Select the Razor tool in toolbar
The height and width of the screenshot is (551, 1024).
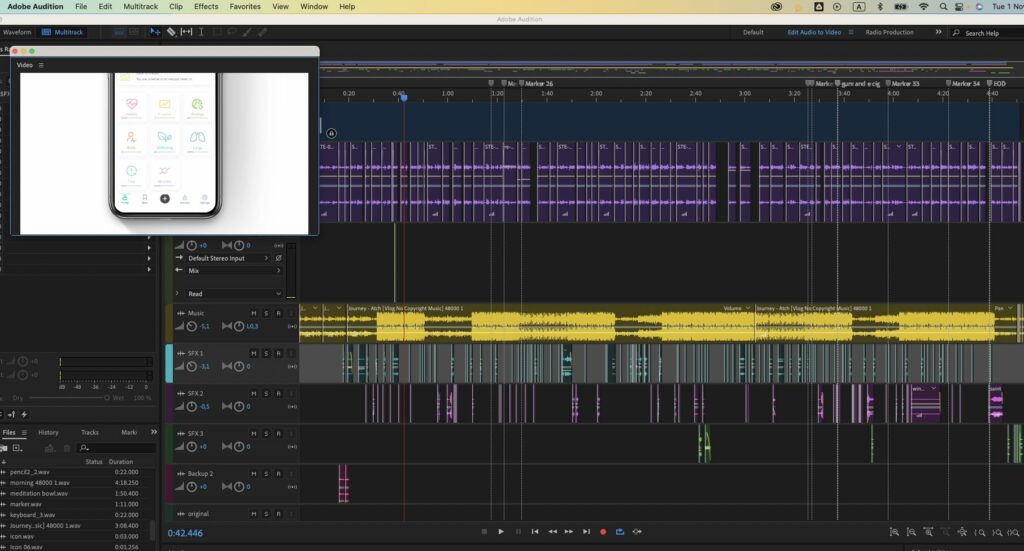click(x=171, y=32)
